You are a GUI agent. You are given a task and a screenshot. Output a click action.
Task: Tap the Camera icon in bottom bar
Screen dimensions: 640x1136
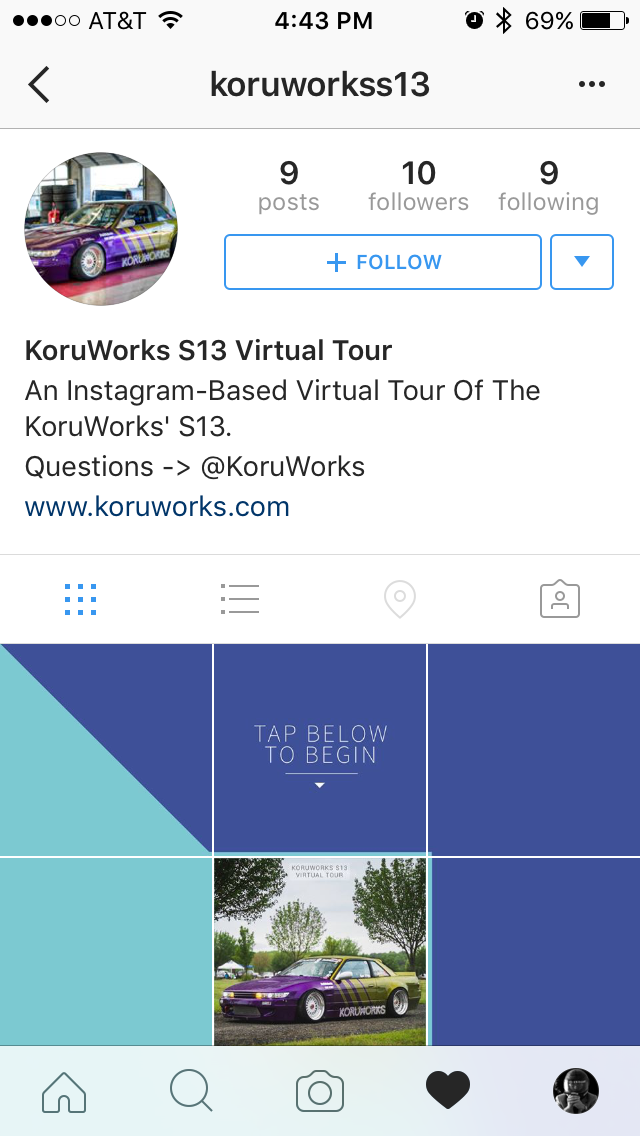320,1091
